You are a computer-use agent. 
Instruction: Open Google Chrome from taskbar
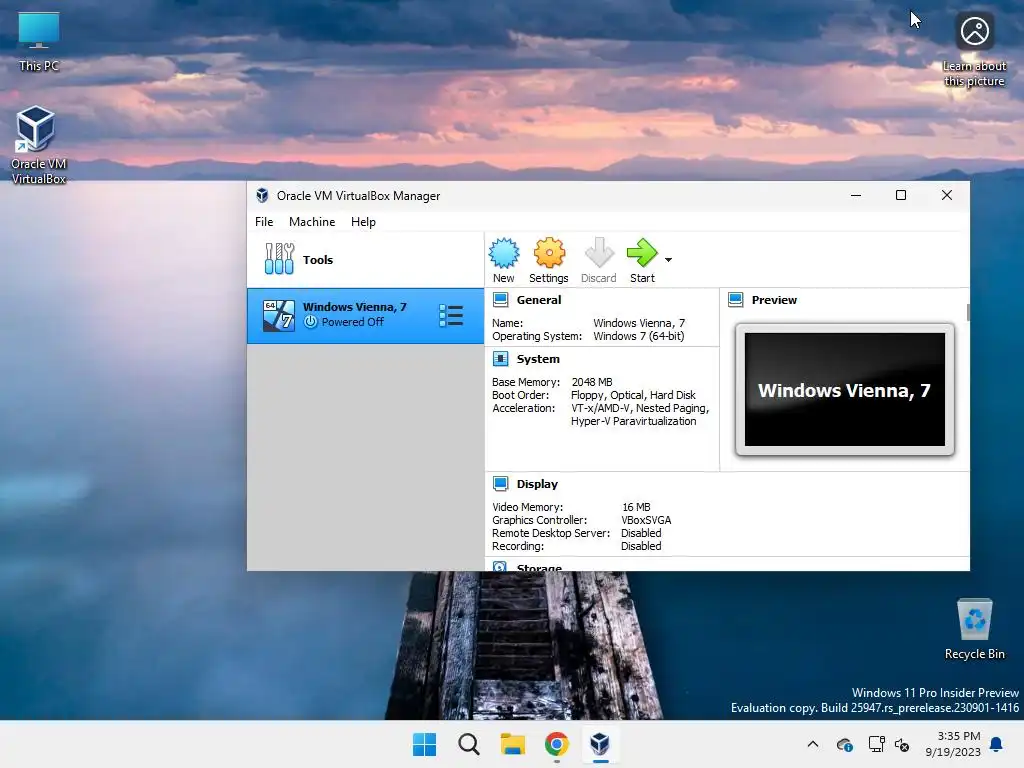tap(556, 744)
